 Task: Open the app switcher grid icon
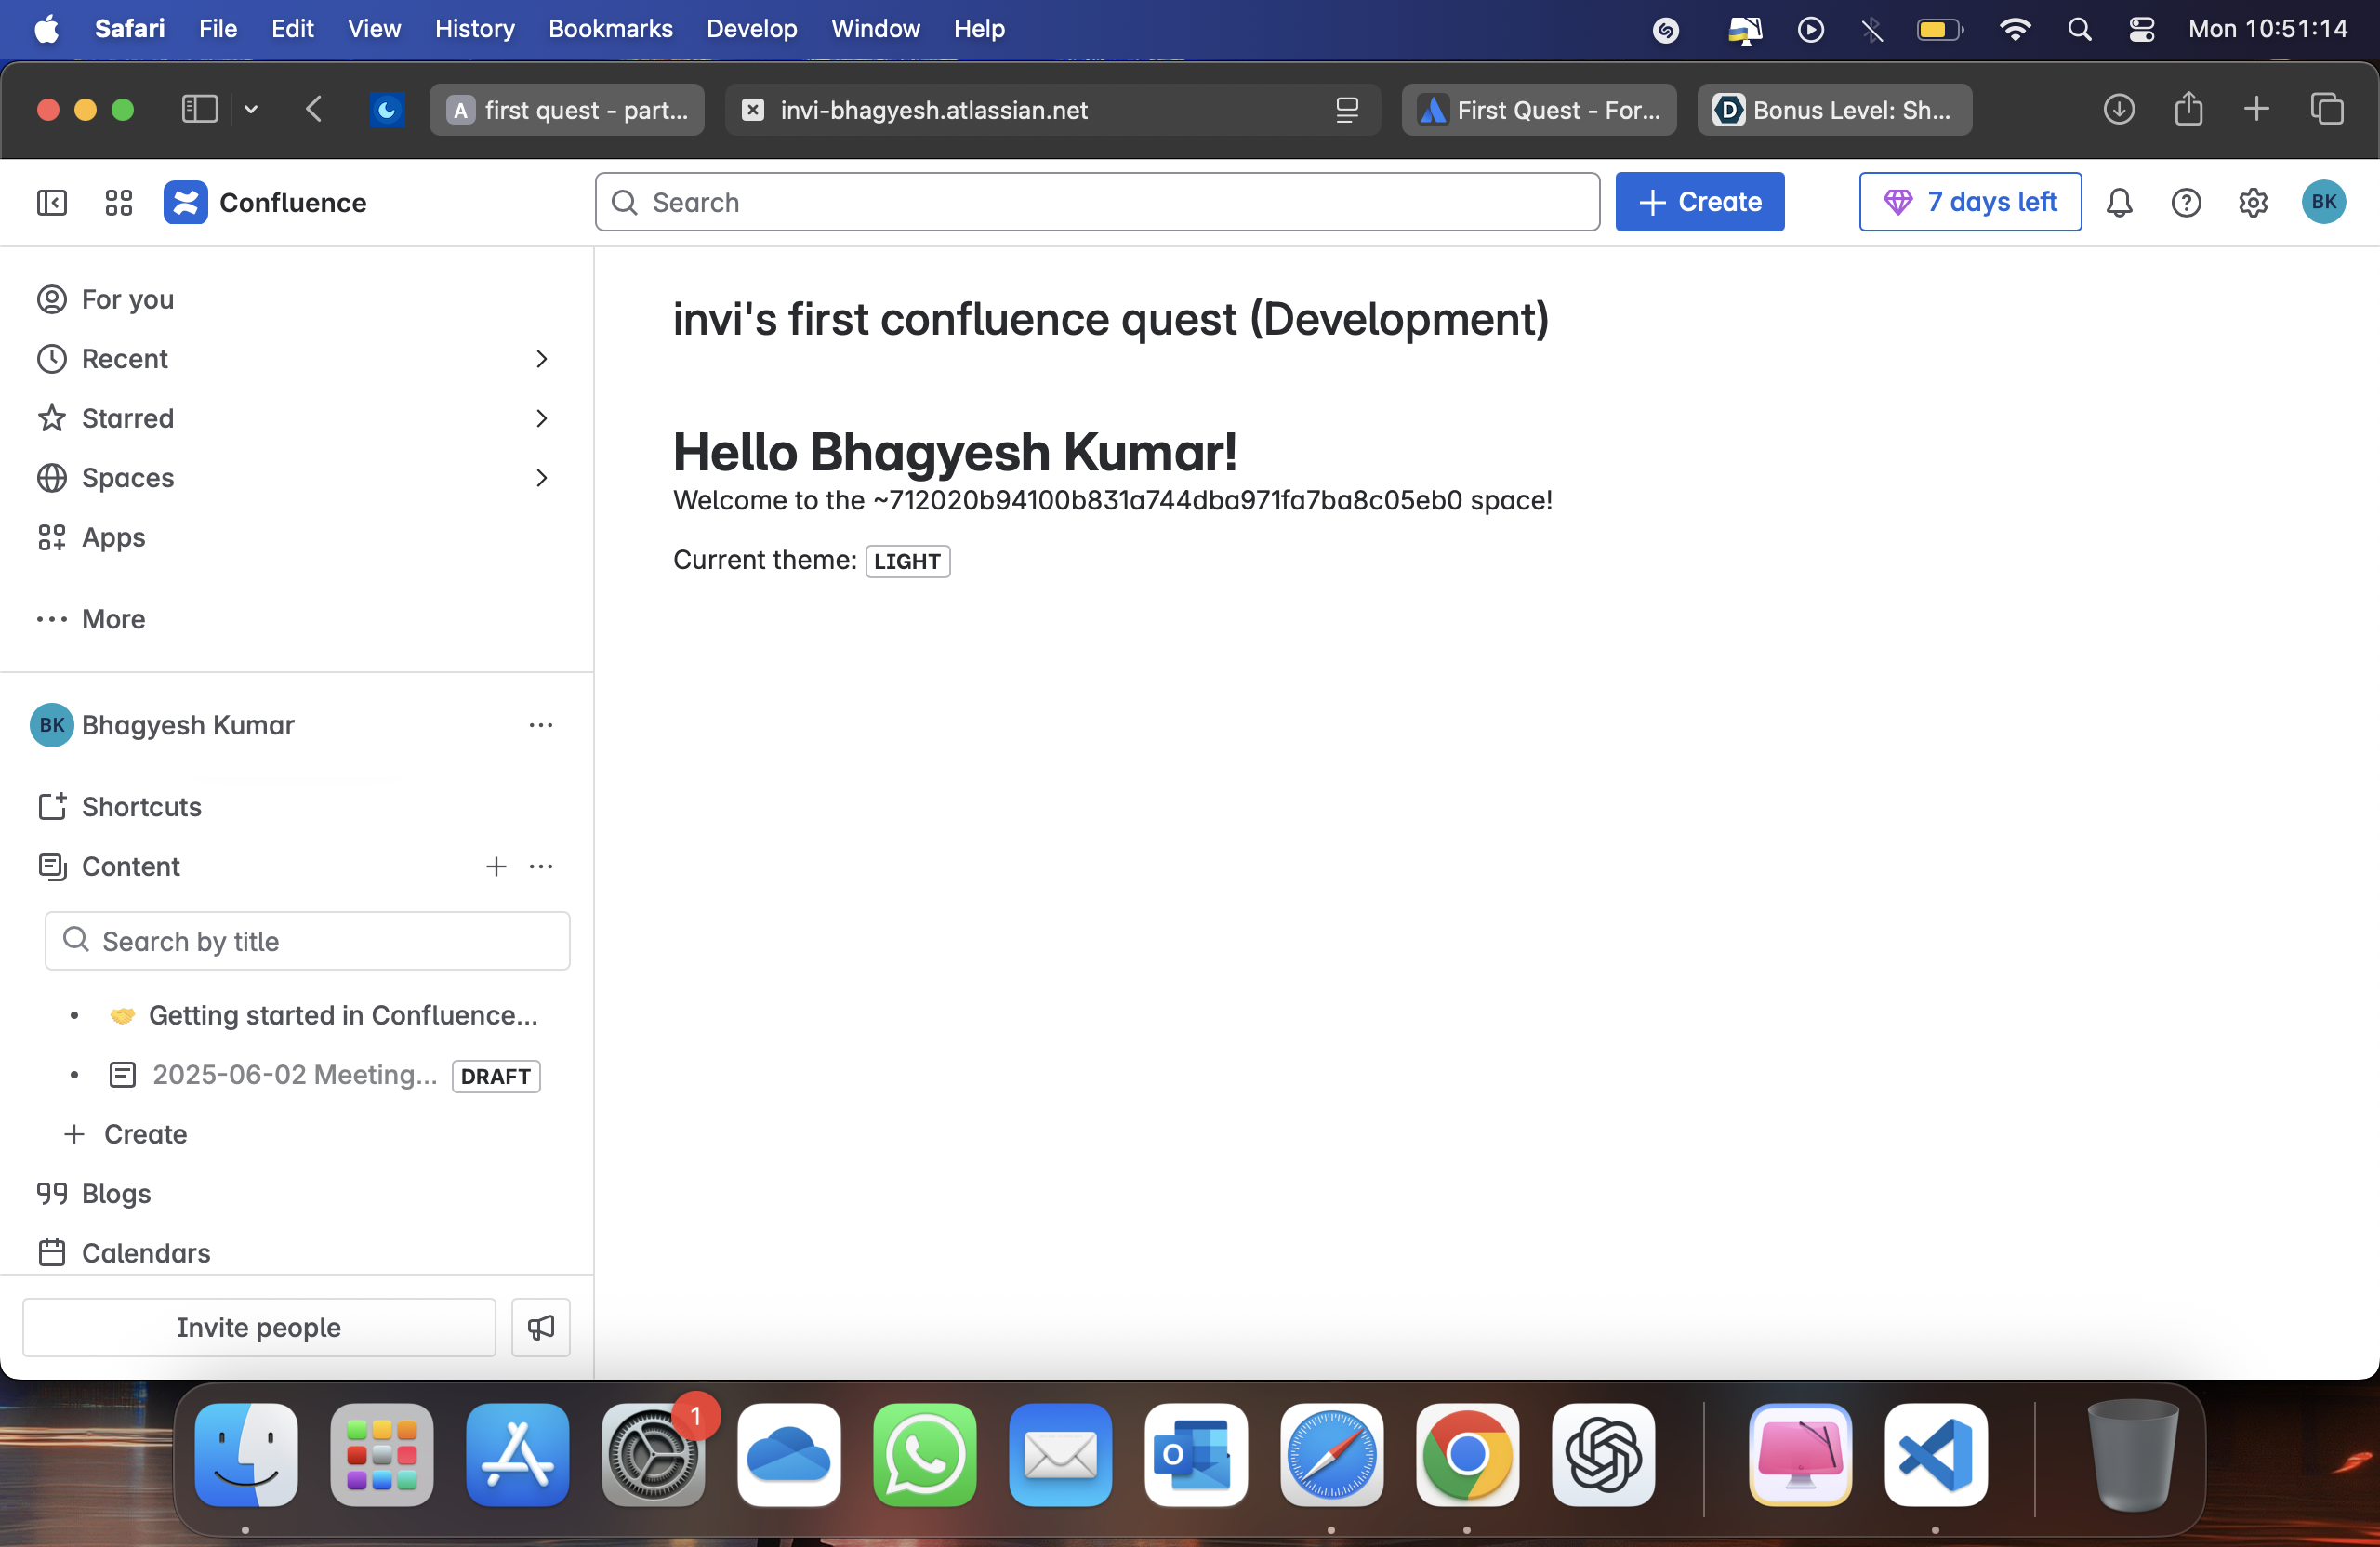click(119, 203)
